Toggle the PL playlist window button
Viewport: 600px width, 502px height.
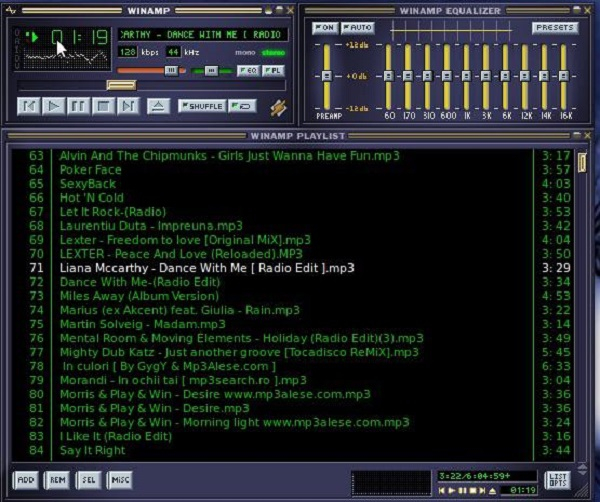273,70
